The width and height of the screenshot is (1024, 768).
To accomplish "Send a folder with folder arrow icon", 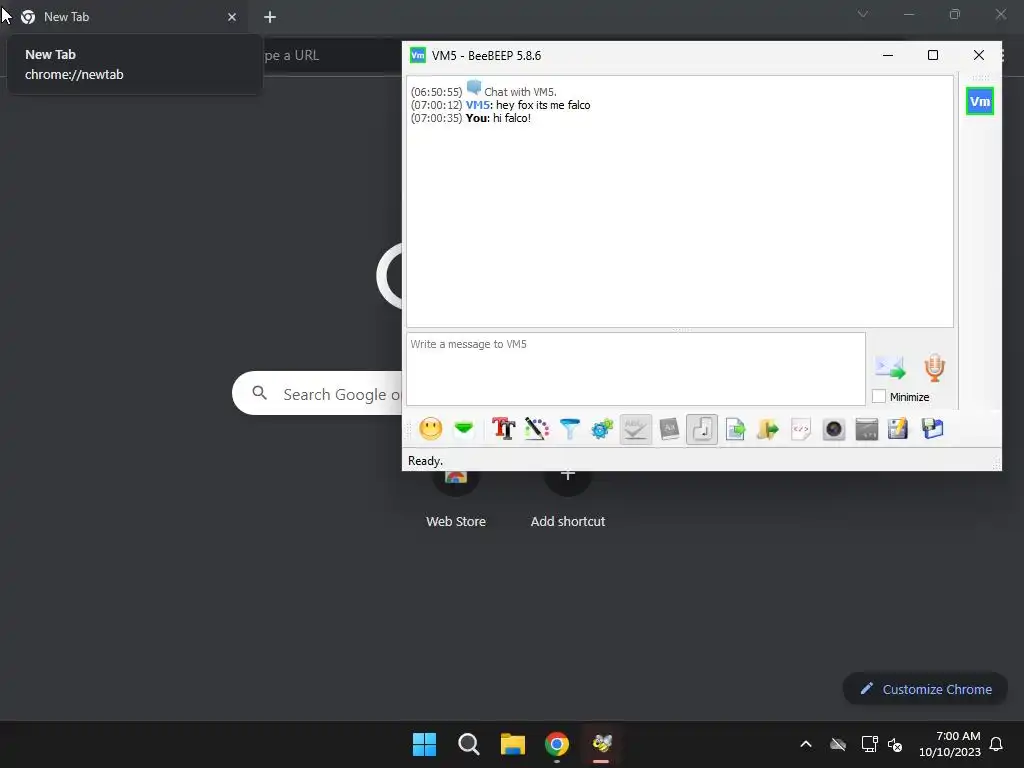I will tap(768, 429).
